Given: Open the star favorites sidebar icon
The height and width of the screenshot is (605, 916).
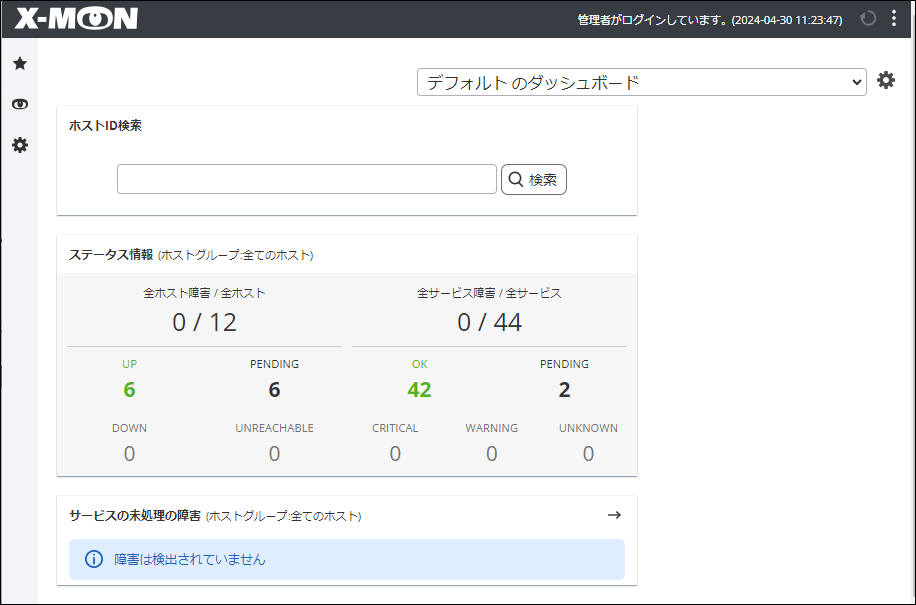Looking at the screenshot, I should pyautogui.click(x=20, y=64).
